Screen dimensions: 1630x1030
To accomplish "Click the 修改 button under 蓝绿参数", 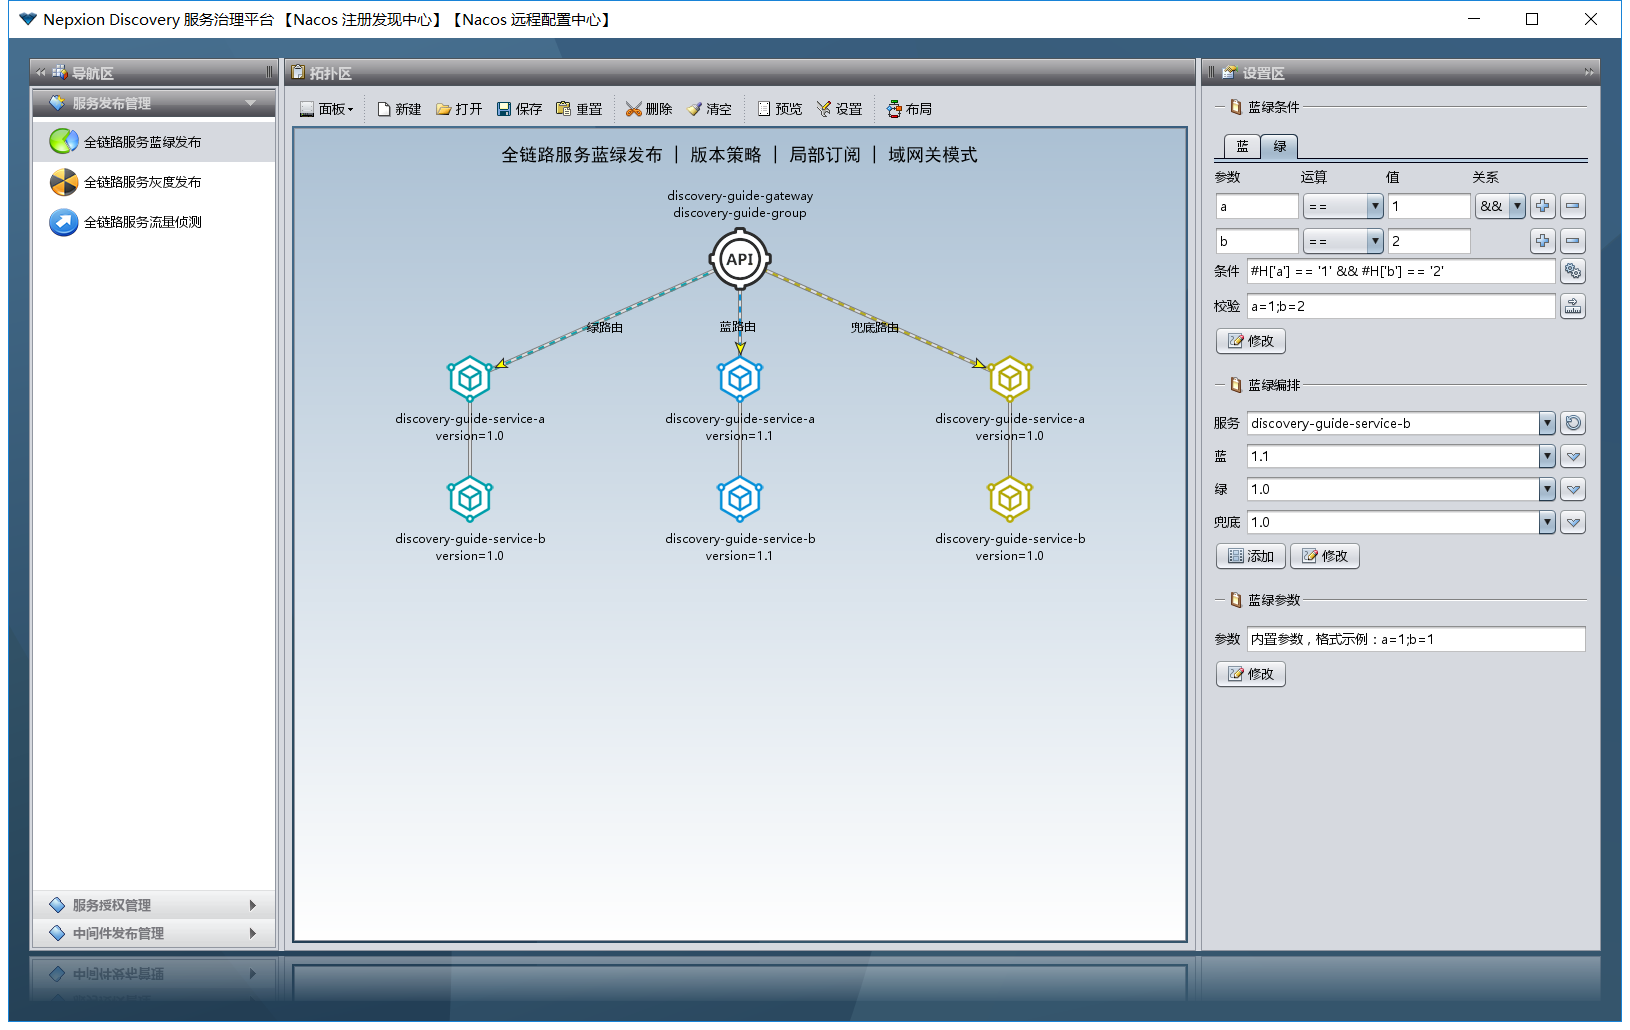I will [x=1250, y=674].
